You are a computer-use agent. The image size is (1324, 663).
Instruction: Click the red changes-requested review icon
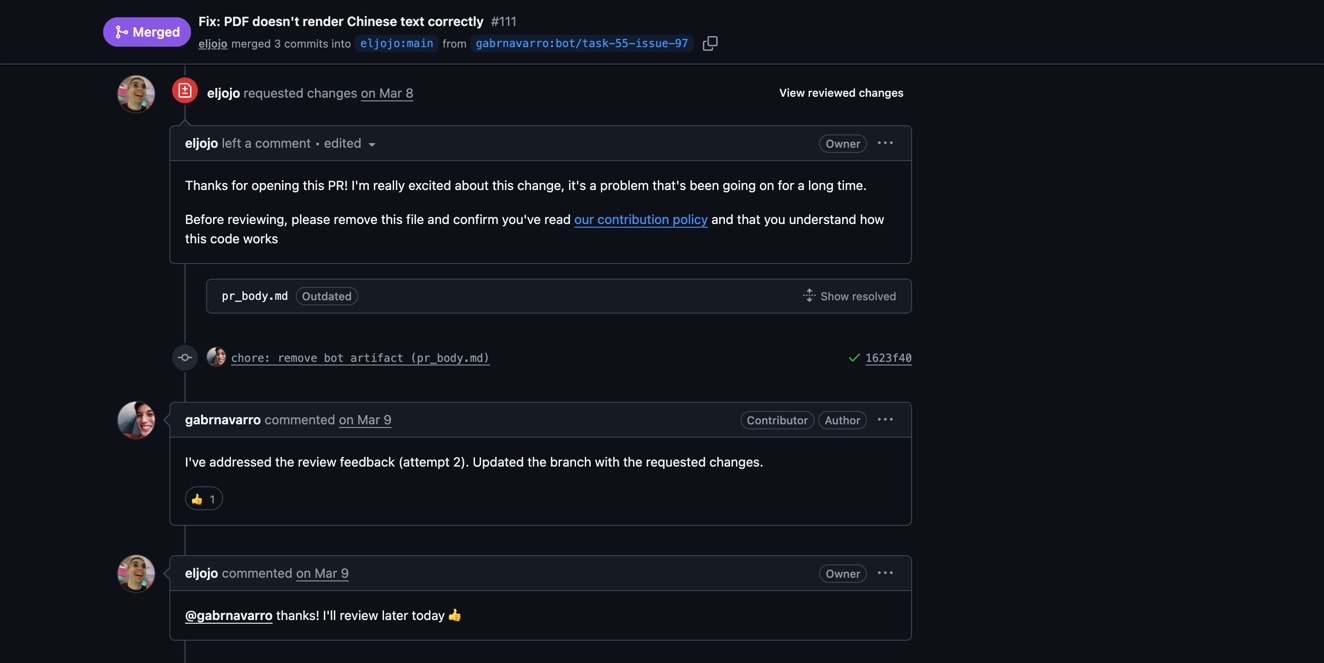click(185, 91)
